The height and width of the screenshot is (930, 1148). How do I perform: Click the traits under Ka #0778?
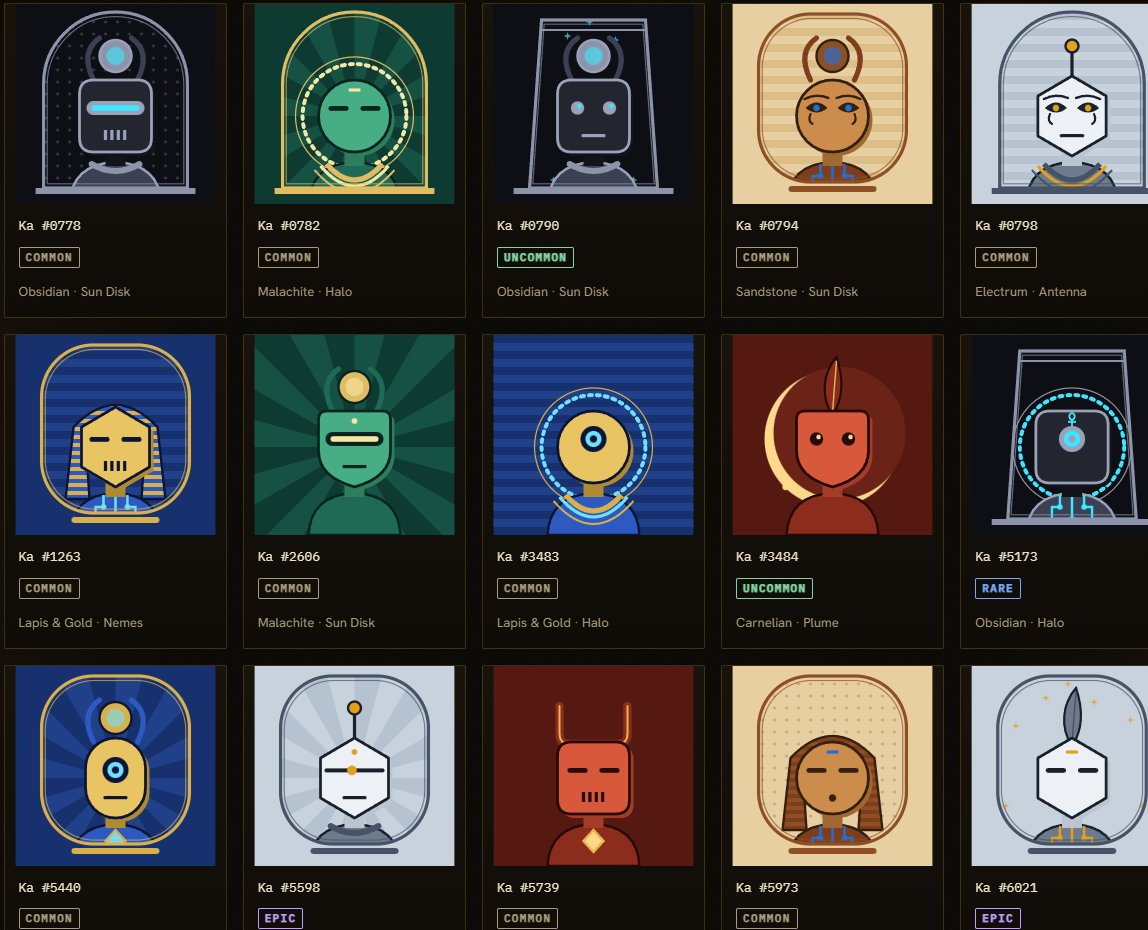(x=74, y=291)
